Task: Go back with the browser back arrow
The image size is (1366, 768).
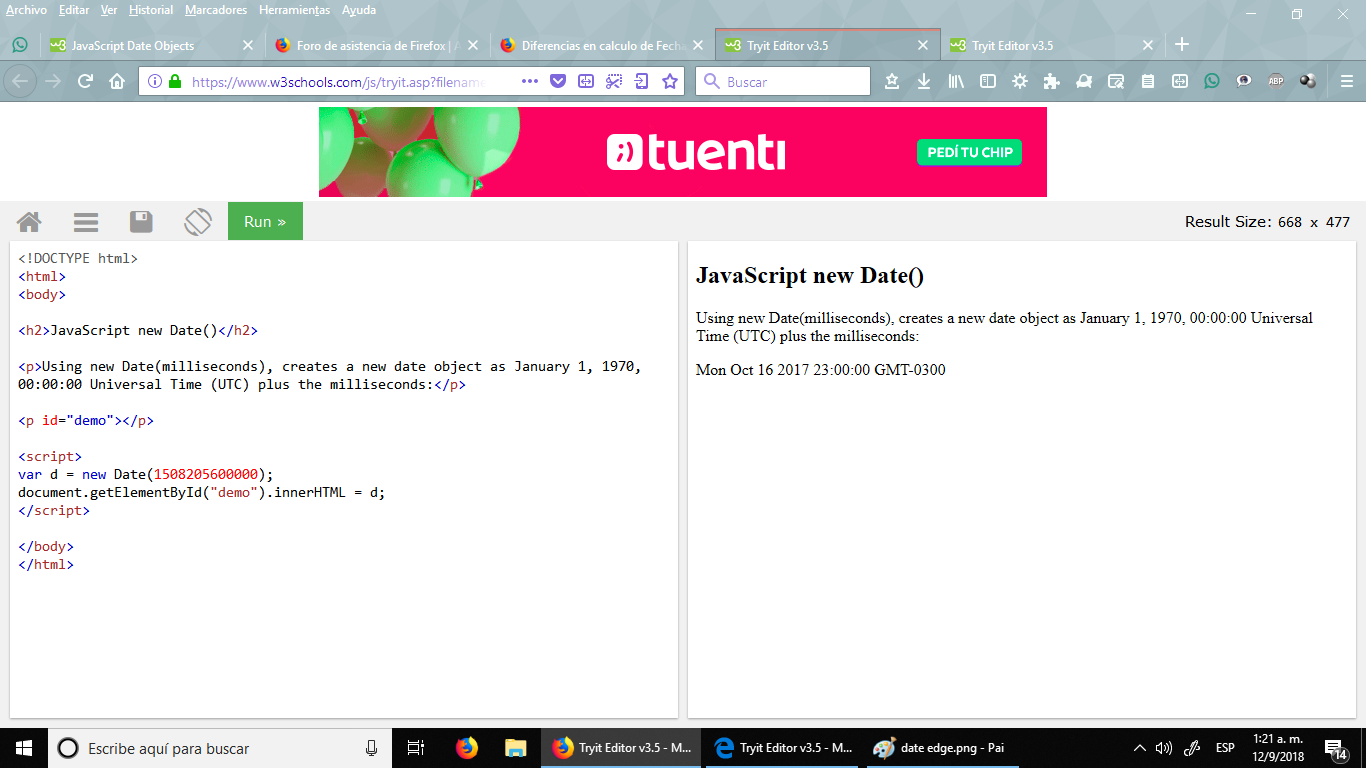Action: 20,82
